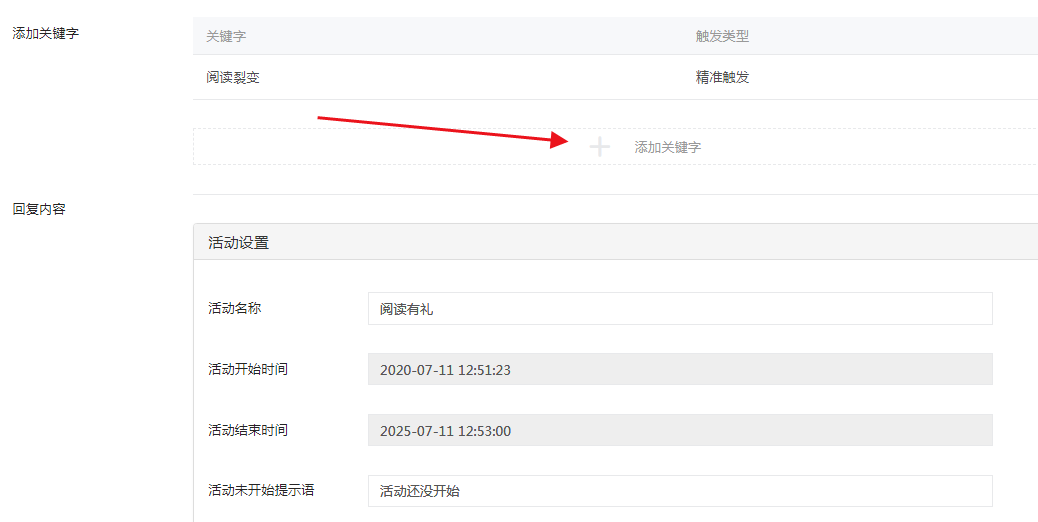Open the 活动开始时间 date field

pyautogui.click(x=680, y=369)
